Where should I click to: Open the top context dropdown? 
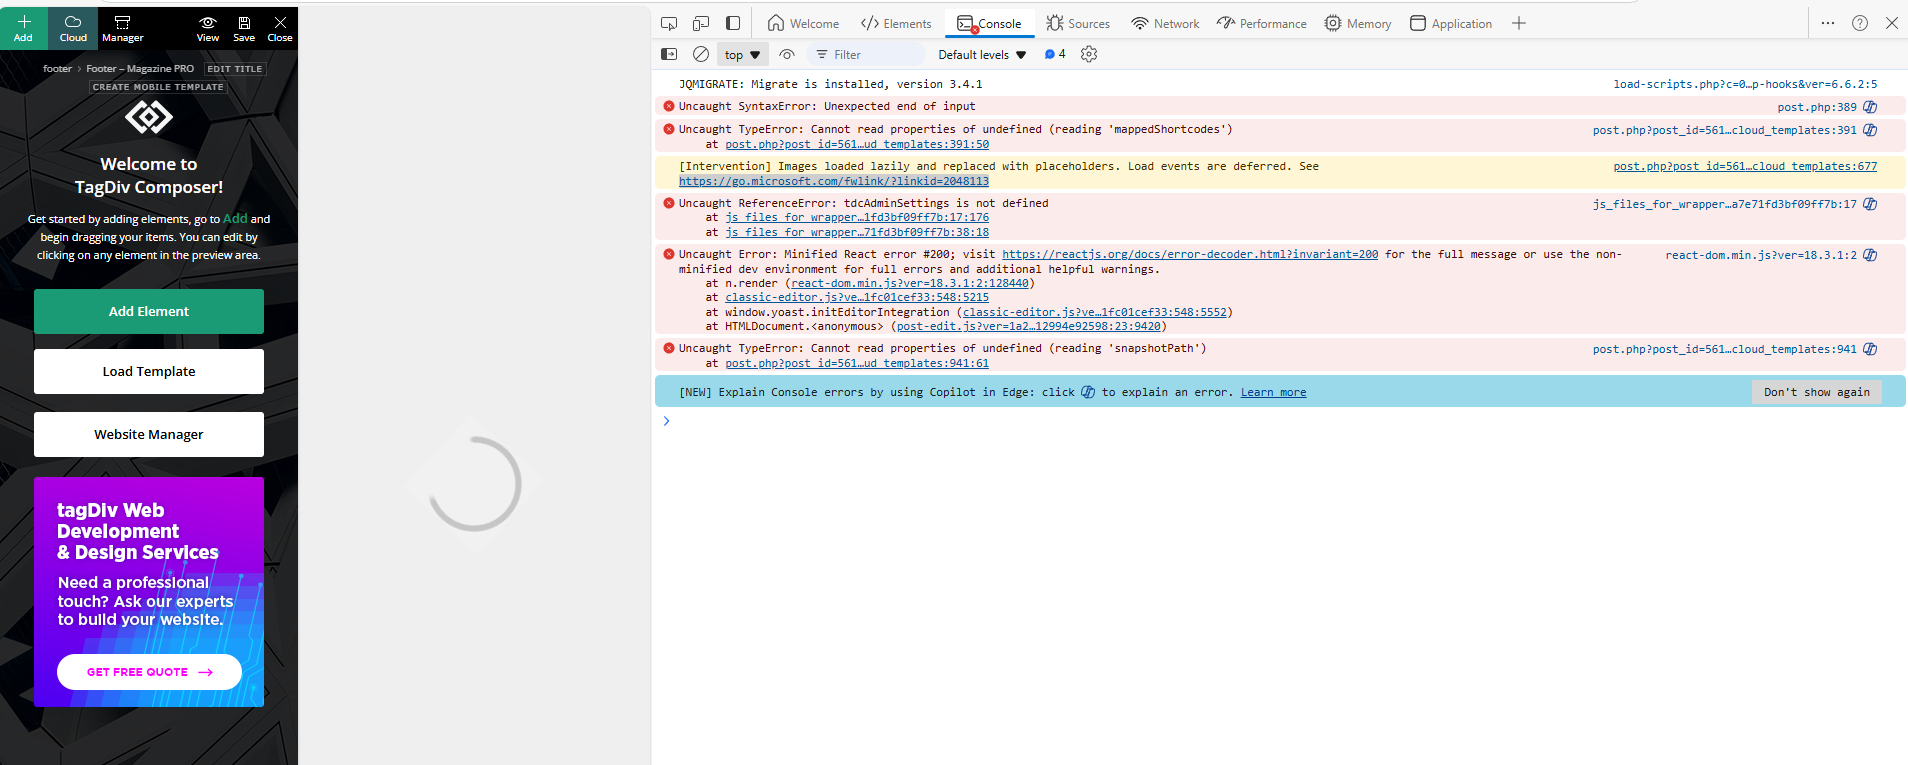coord(742,55)
